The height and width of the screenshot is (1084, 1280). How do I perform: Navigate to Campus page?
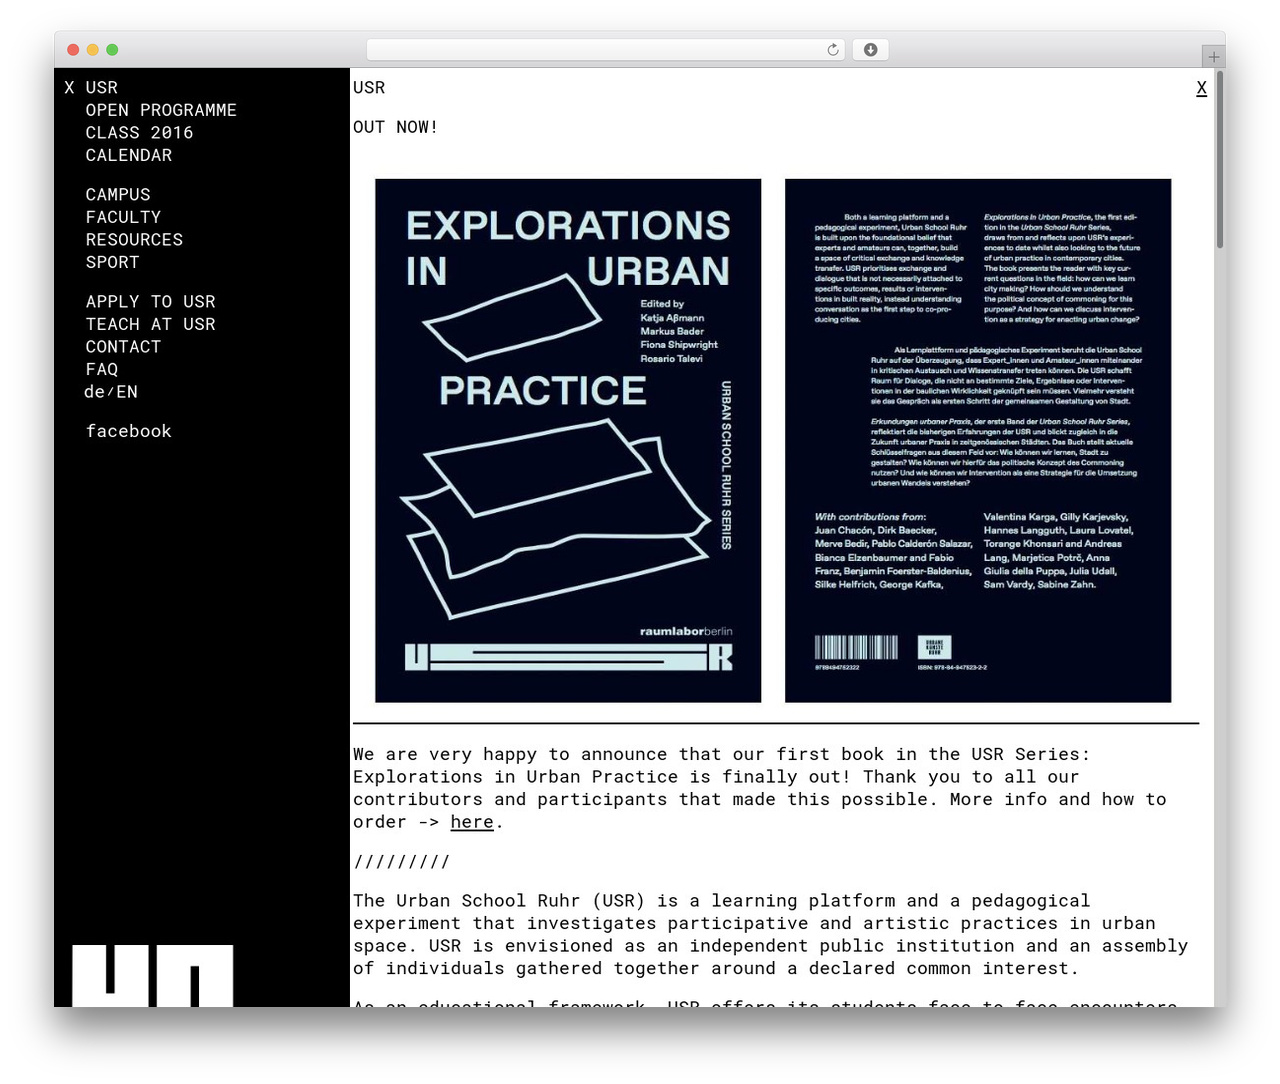[x=118, y=195]
